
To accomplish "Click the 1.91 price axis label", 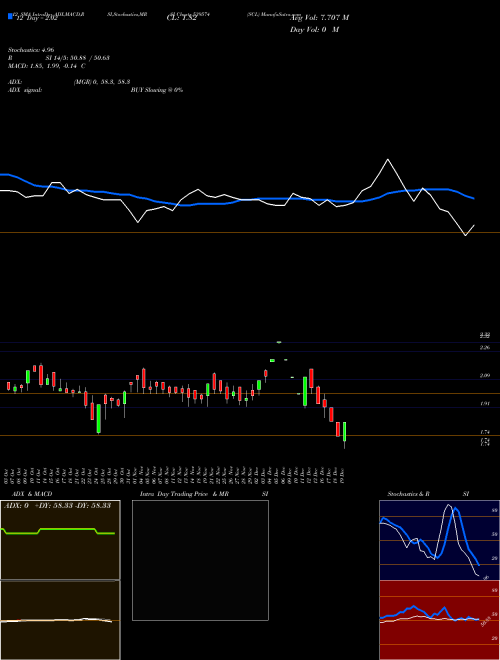I will click(485, 404).
